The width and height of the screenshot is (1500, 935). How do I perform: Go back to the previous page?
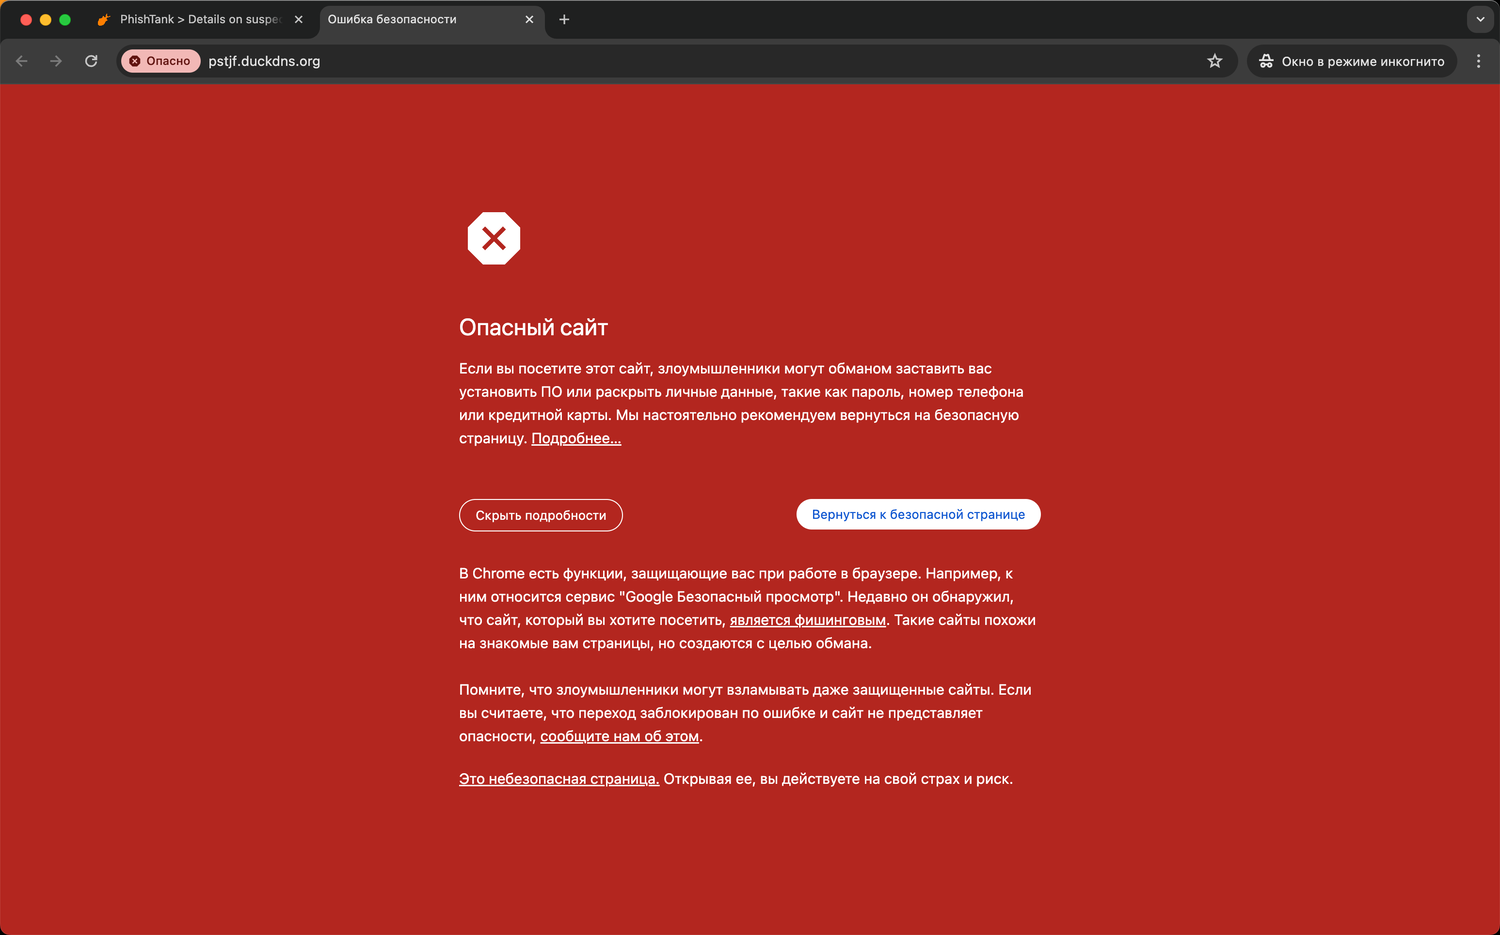[22, 61]
